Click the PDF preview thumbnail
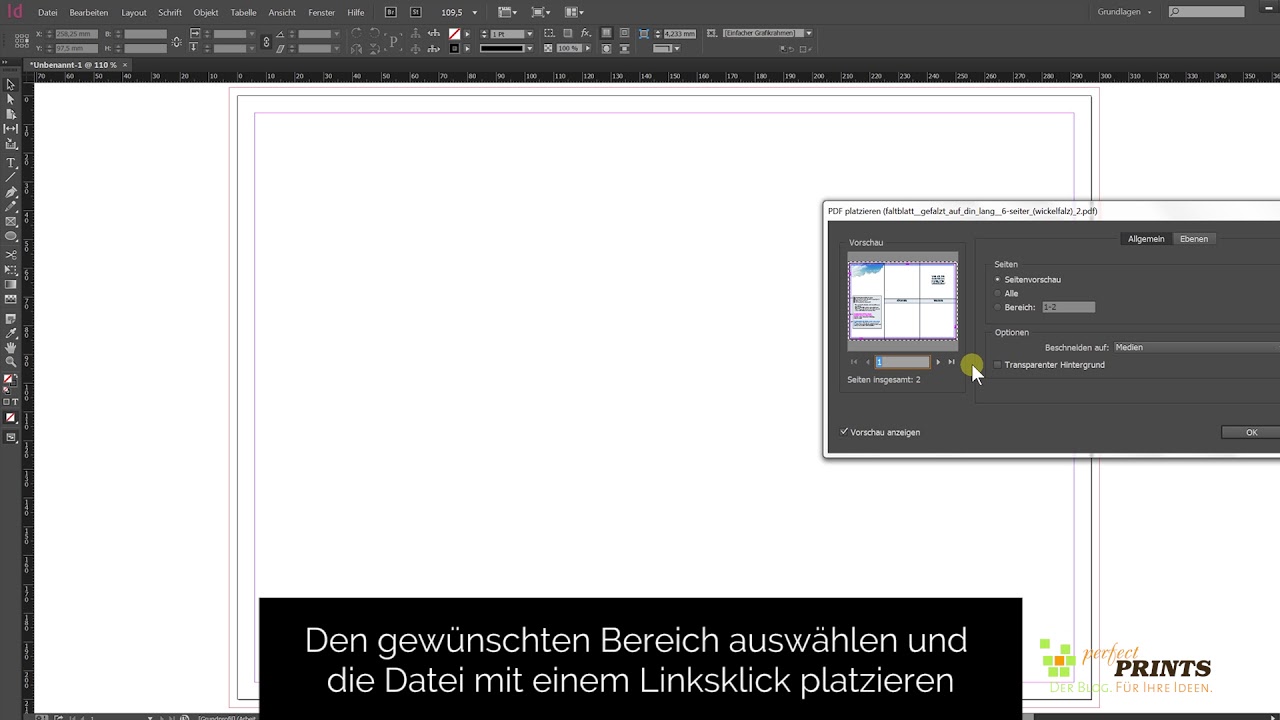1280x720 pixels. [902, 301]
